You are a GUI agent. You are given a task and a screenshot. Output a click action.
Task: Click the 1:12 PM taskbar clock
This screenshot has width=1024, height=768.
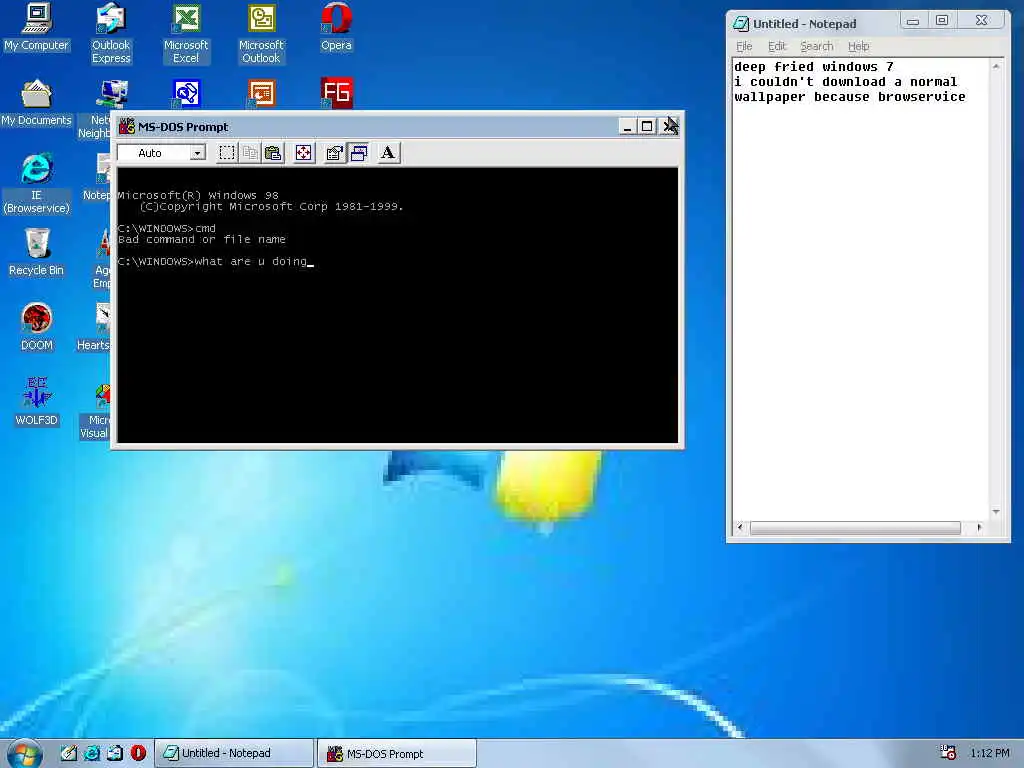[x=989, y=753]
